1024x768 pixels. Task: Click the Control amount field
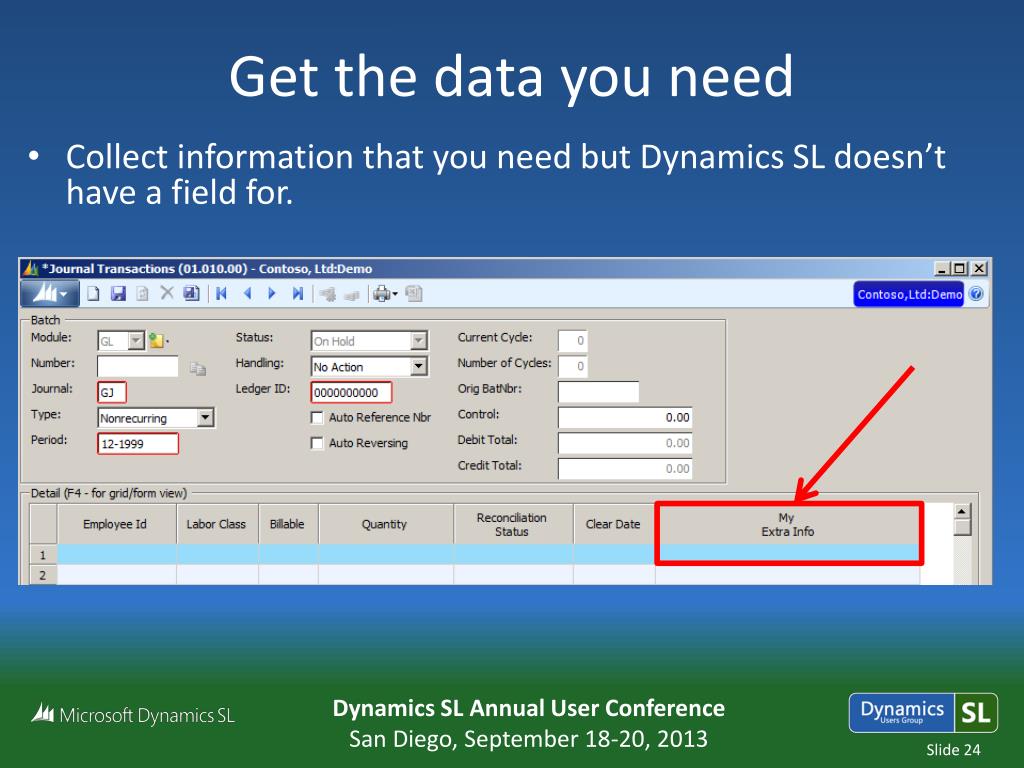click(x=625, y=417)
